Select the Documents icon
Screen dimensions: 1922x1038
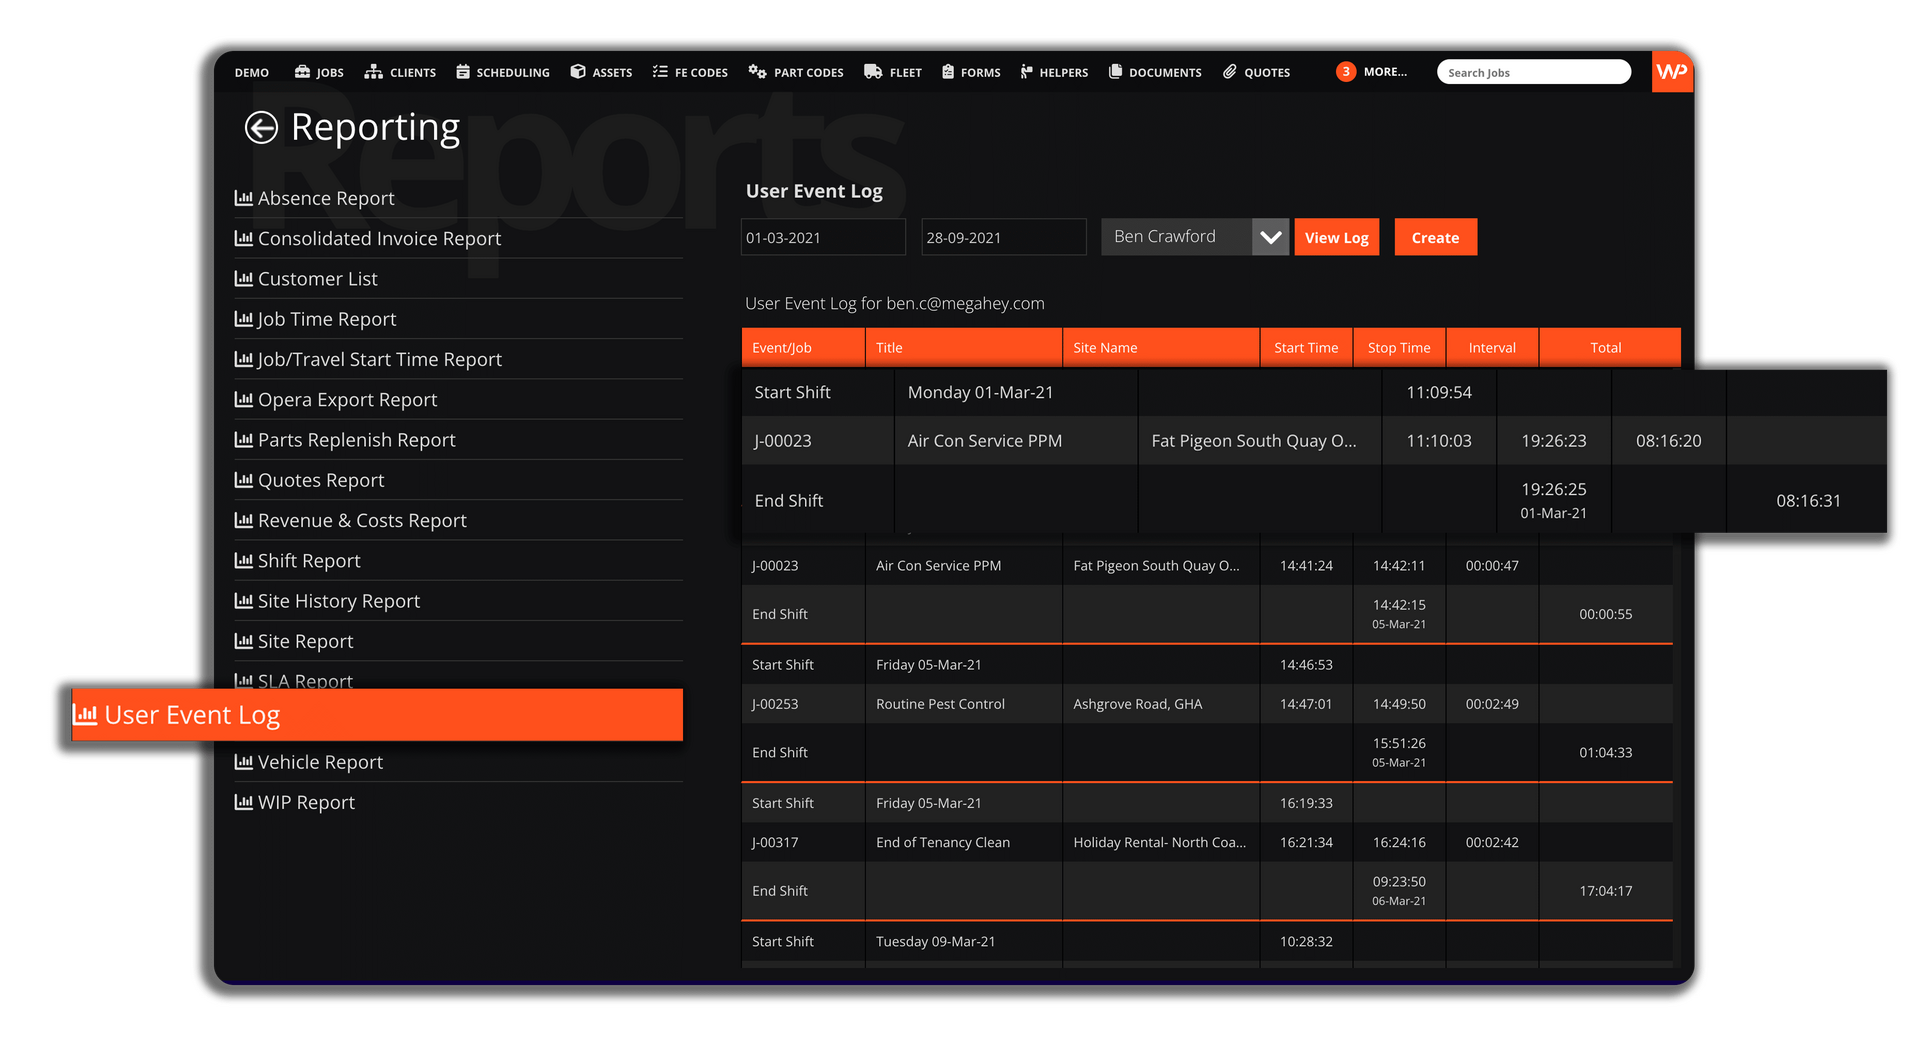coord(1114,71)
